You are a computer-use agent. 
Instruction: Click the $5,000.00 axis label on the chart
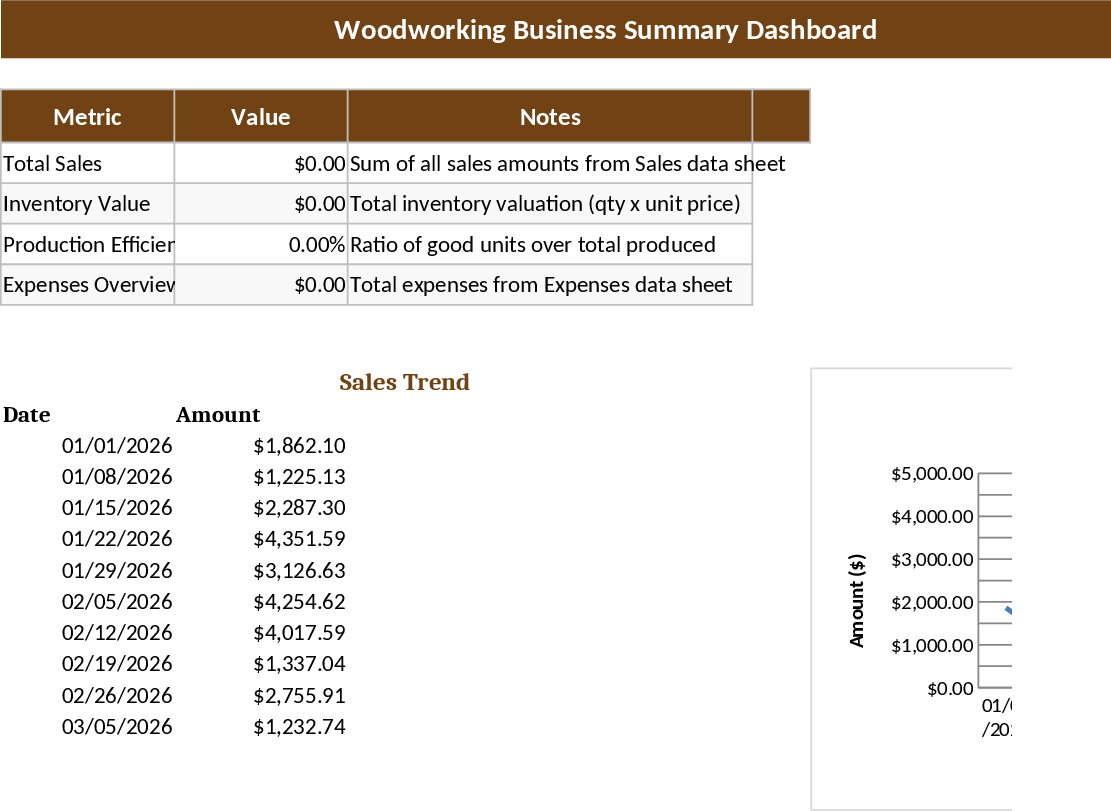(932, 472)
